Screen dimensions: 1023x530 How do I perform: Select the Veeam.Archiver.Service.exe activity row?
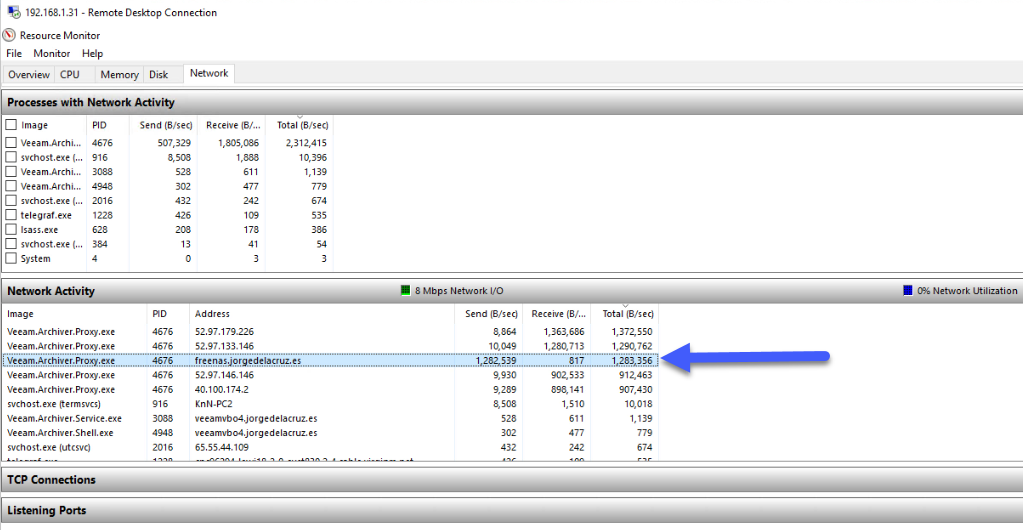(331, 418)
